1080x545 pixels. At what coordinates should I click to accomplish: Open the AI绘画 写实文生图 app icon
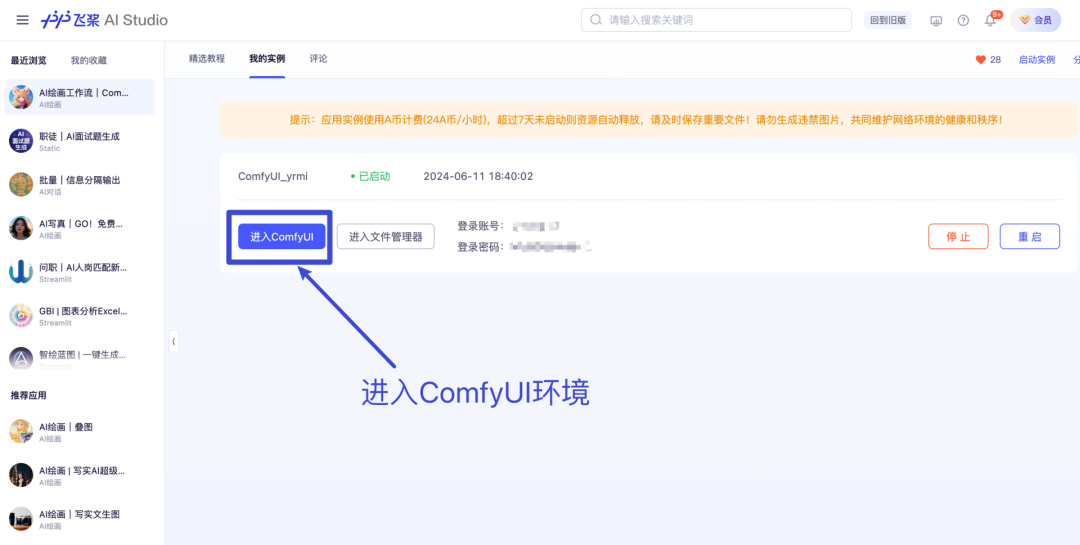point(21,519)
